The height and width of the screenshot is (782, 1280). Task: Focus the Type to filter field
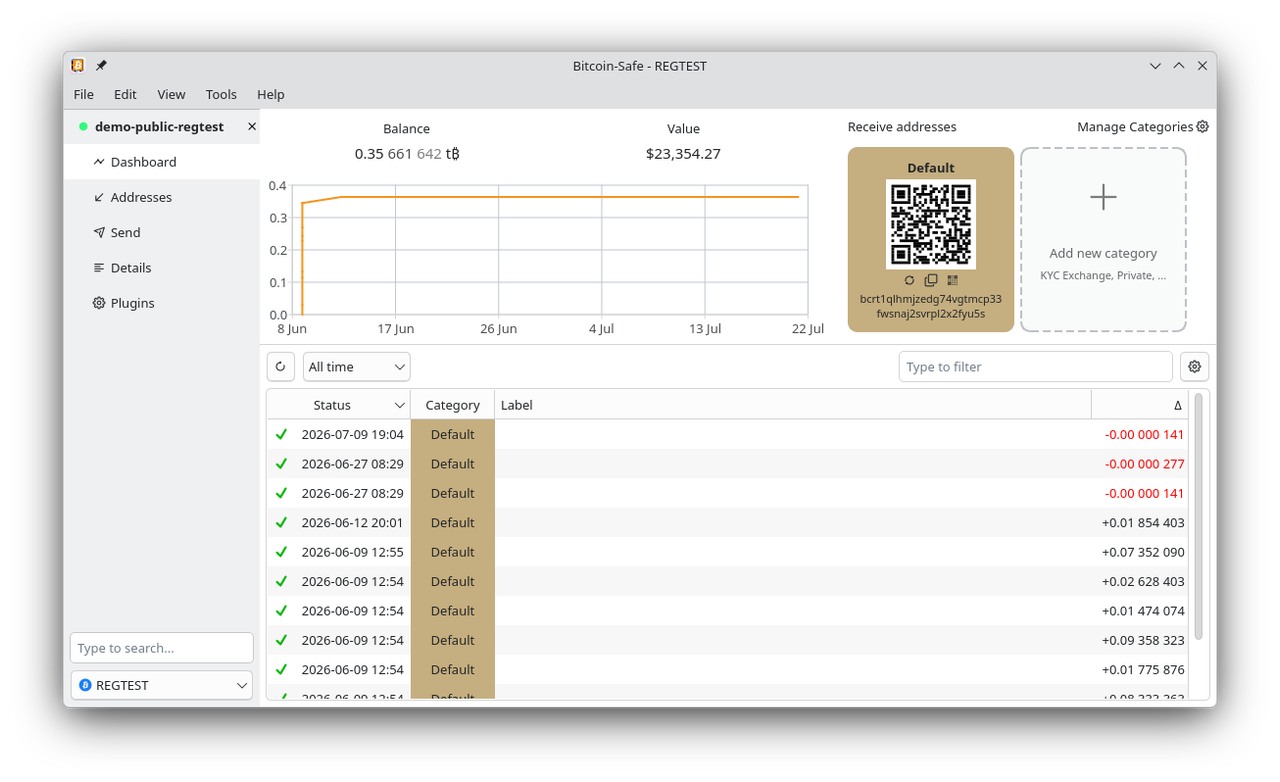click(x=1036, y=367)
